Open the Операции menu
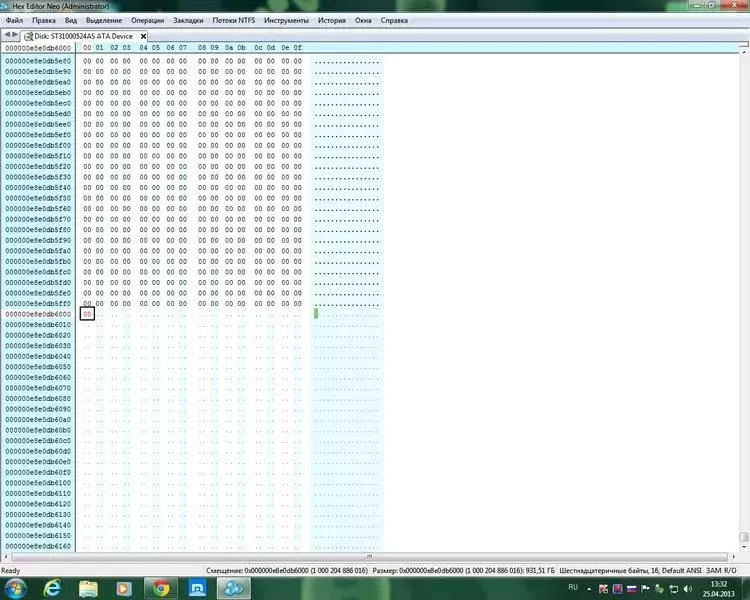750x600 pixels. 147,21
